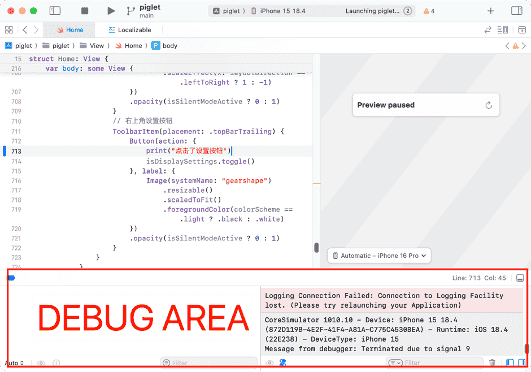The height and width of the screenshot is (372, 531).
Task: Run the project with the play button
Action: coord(111,11)
